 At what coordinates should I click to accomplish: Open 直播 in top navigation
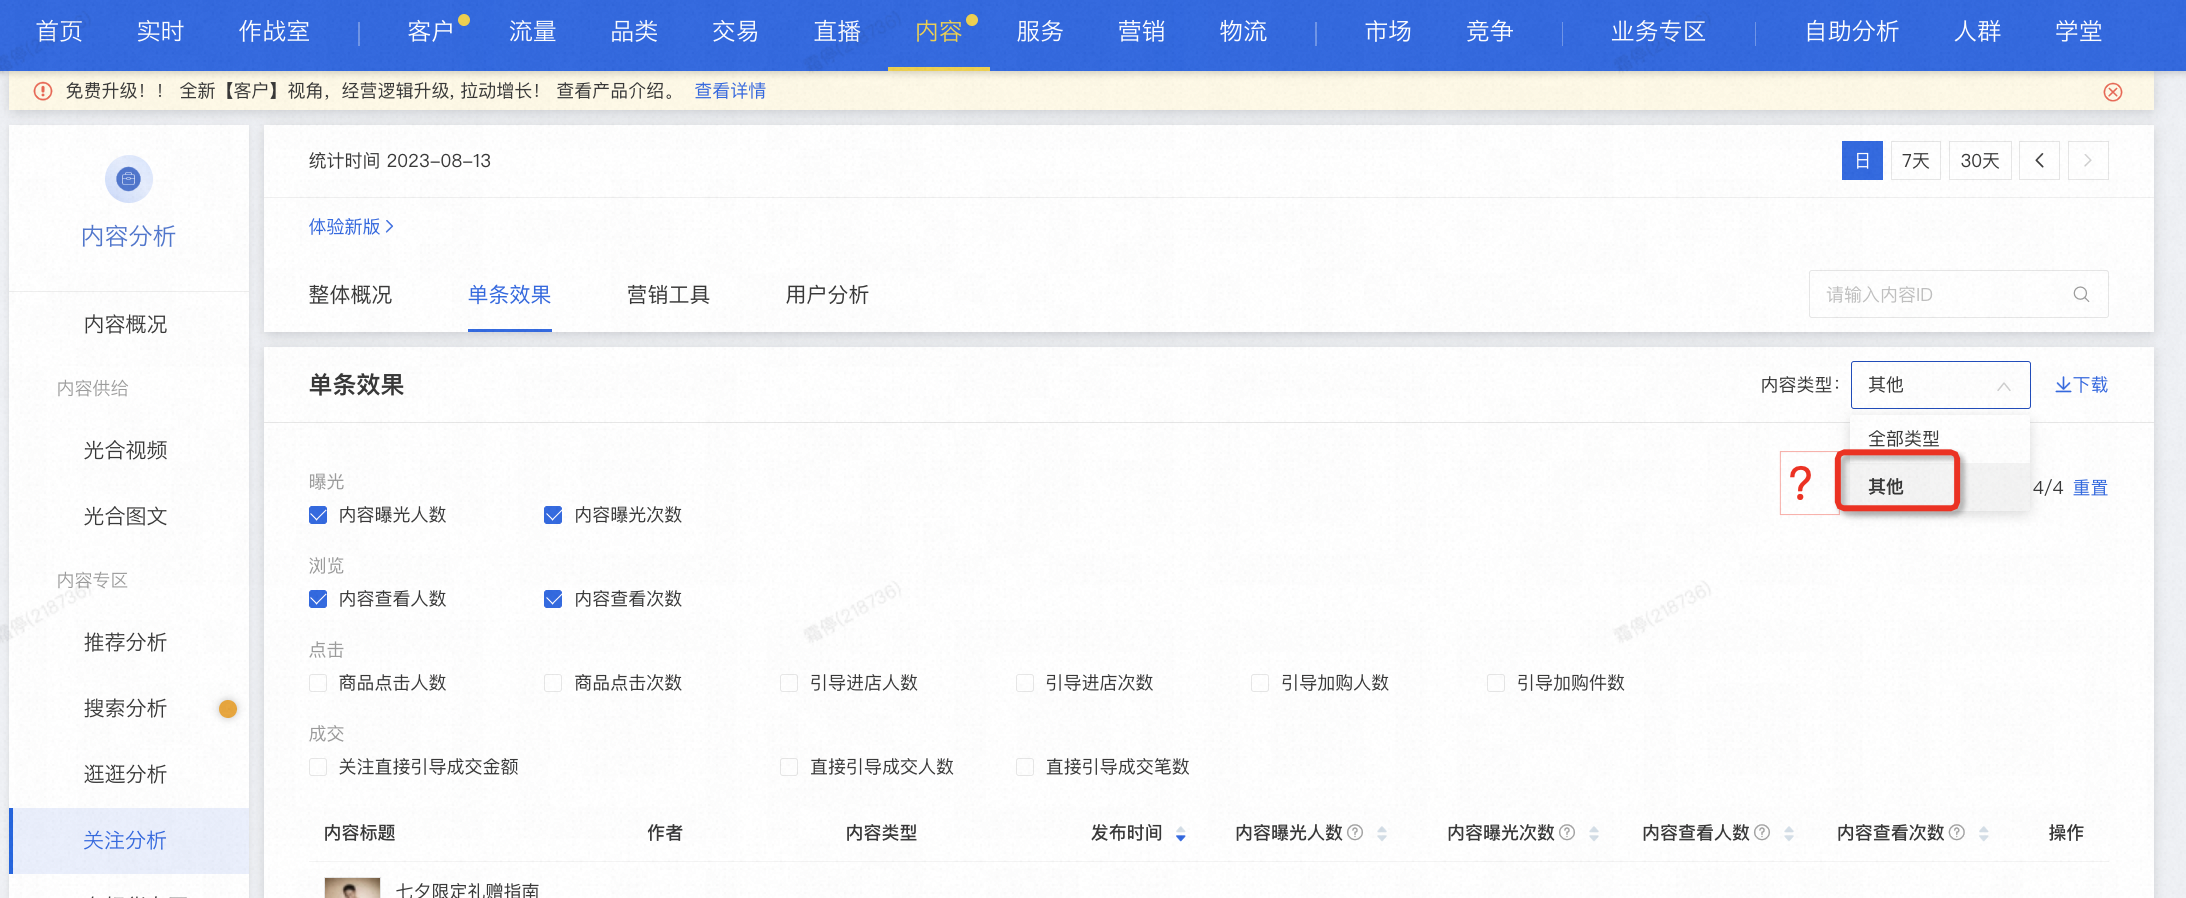click(837, 32)
